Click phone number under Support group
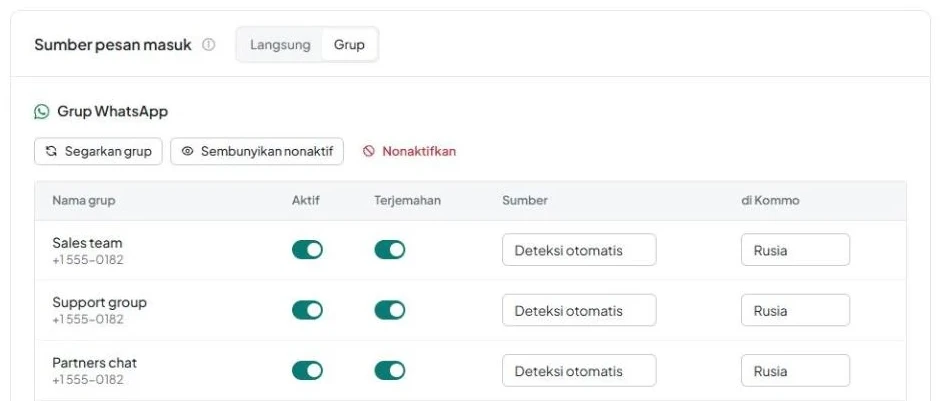The image size is (941, 401). (x=88, y=319)
